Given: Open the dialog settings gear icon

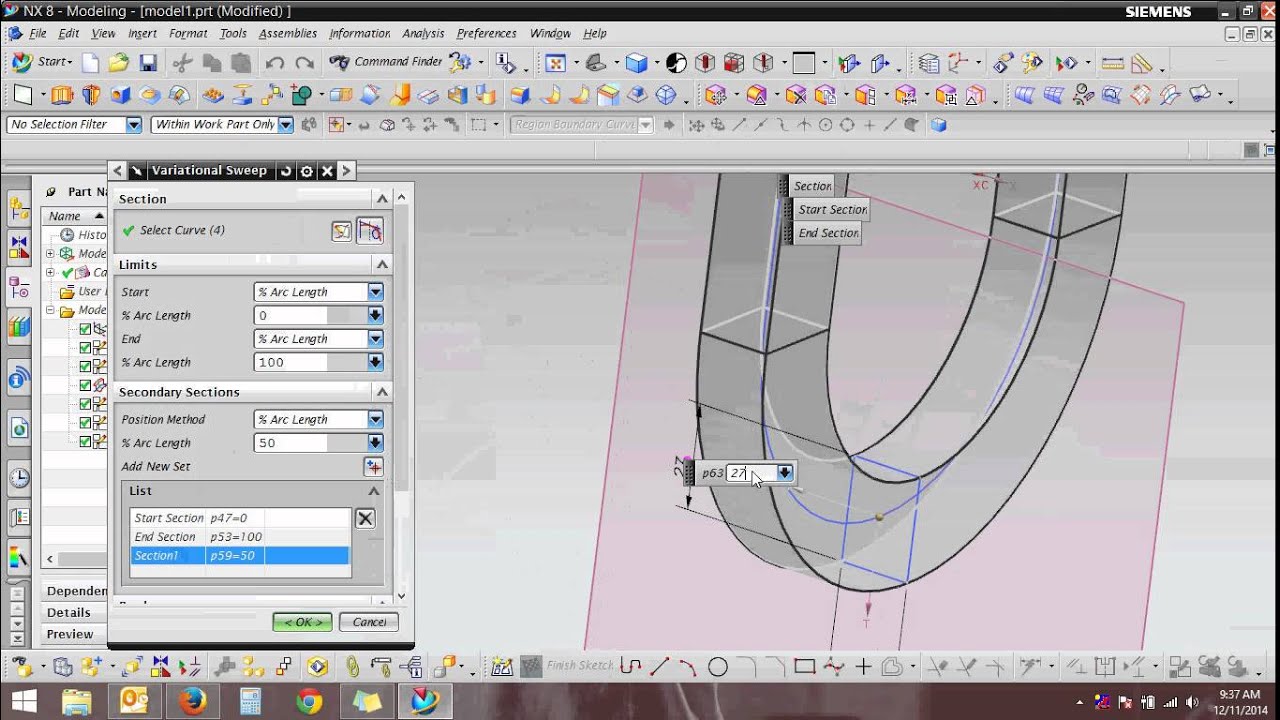Looking at the screenshot, I should [307, 171].
